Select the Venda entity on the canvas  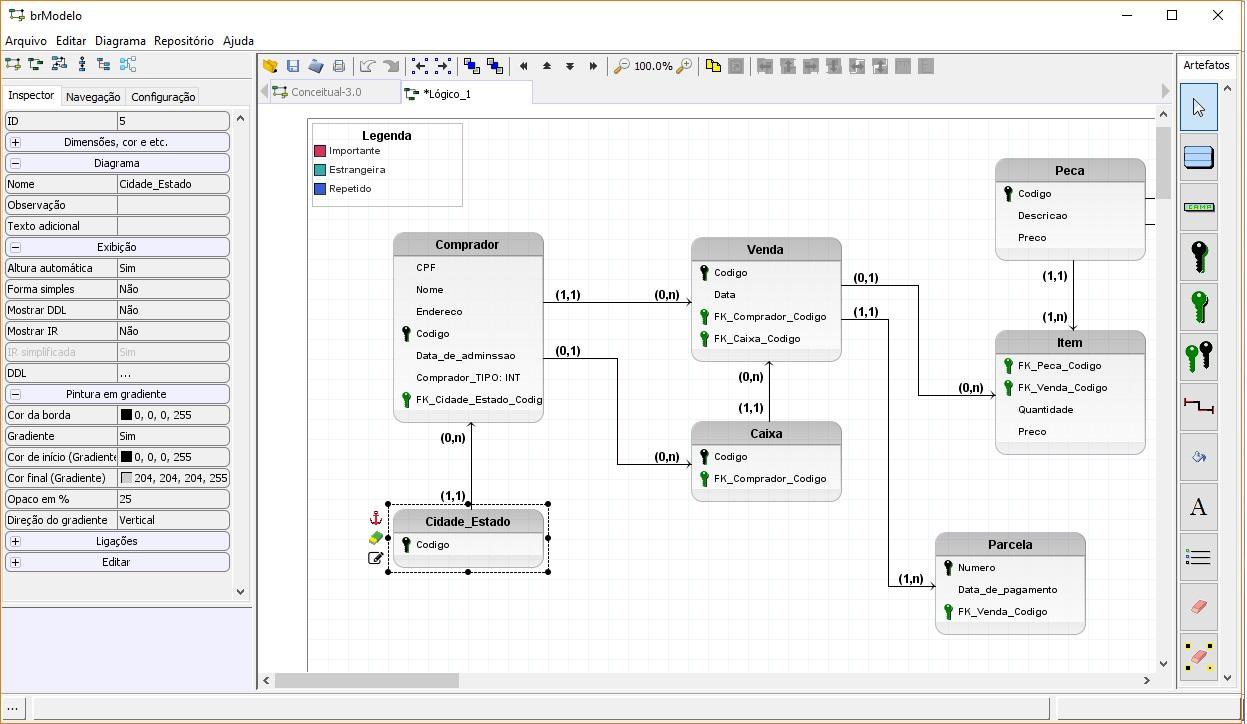(765, 249)
